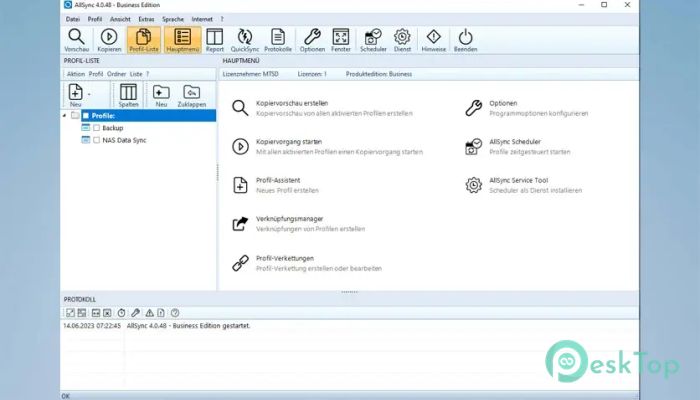Create new profile with Neu document icon

click(75, 95)
